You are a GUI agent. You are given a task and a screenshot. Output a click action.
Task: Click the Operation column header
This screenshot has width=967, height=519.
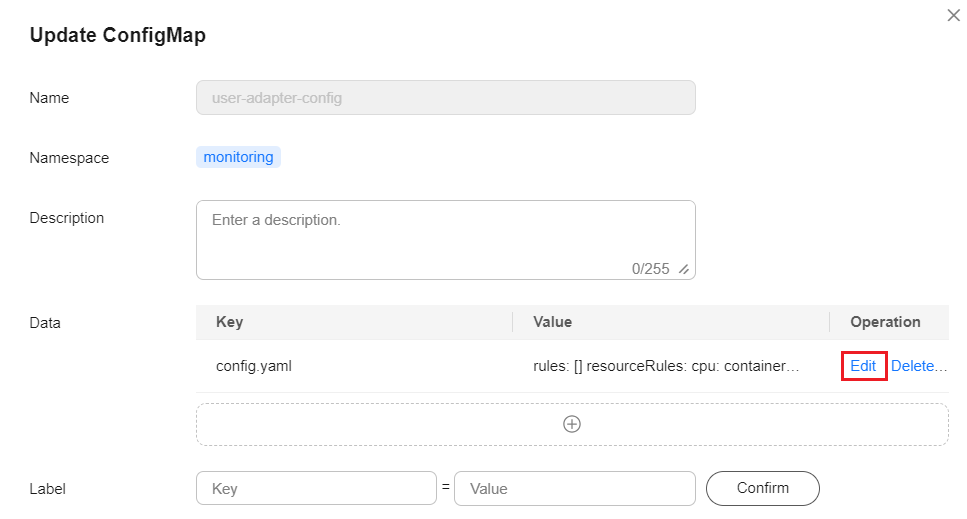point(886,322)
